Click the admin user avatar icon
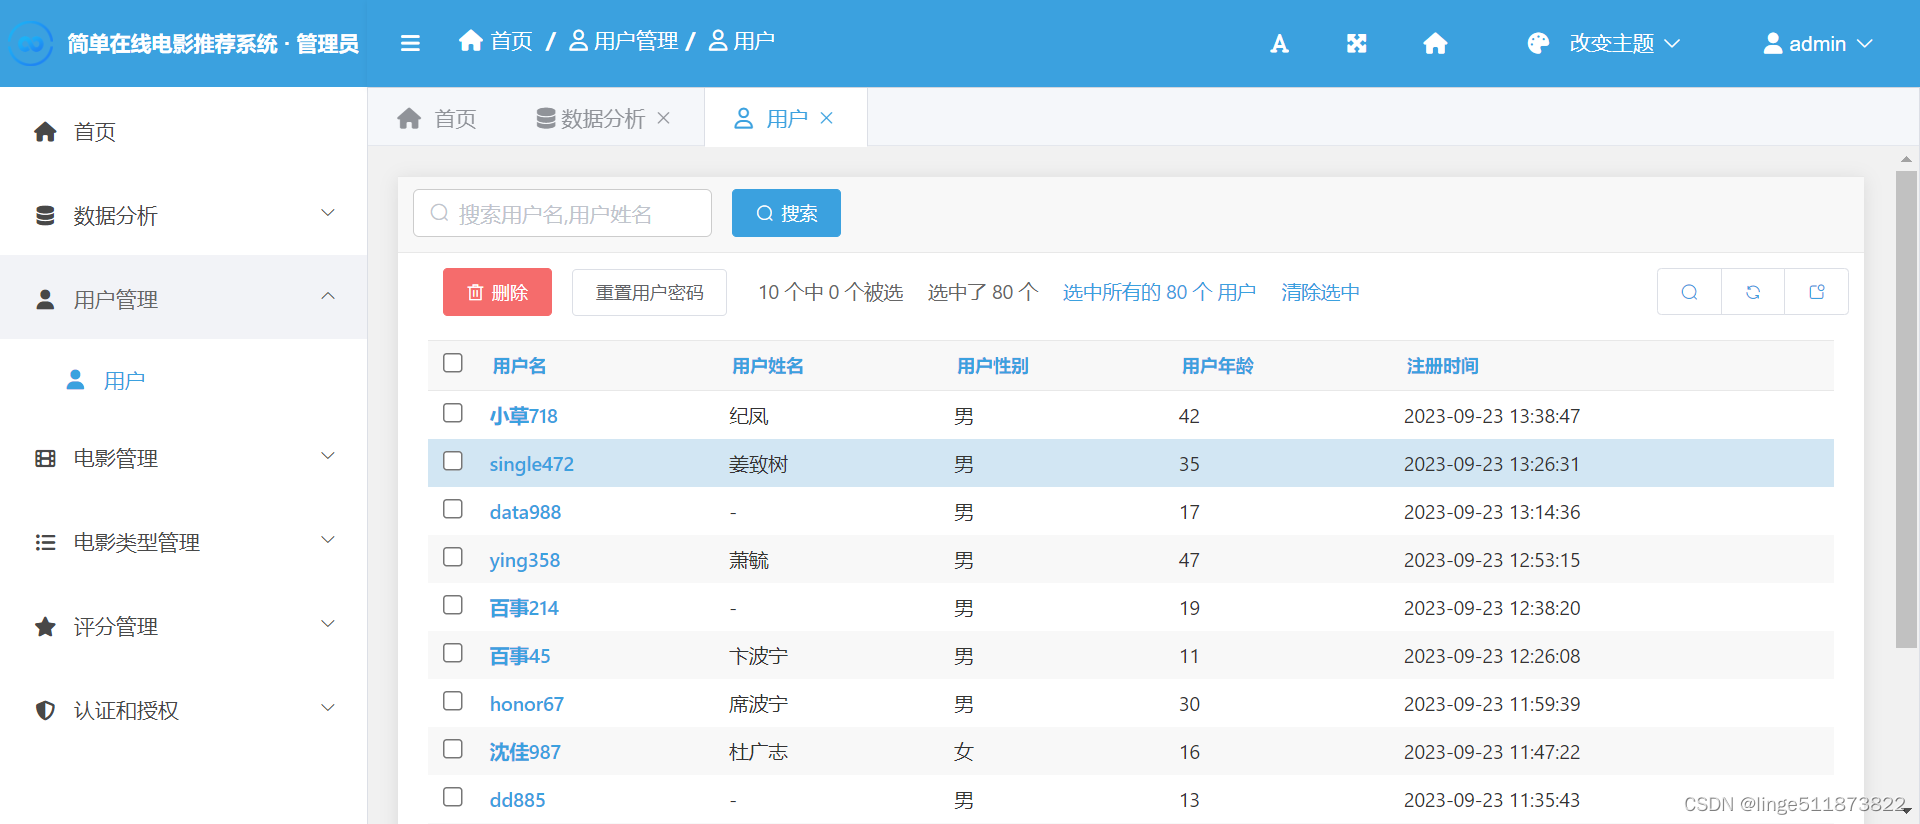The image size is (1920, 824). pyautogui.click(x=1772, y=43)
